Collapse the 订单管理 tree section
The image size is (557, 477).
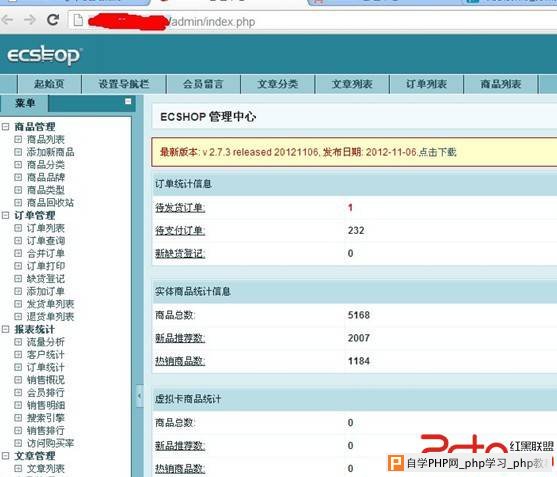click(5, 215)
